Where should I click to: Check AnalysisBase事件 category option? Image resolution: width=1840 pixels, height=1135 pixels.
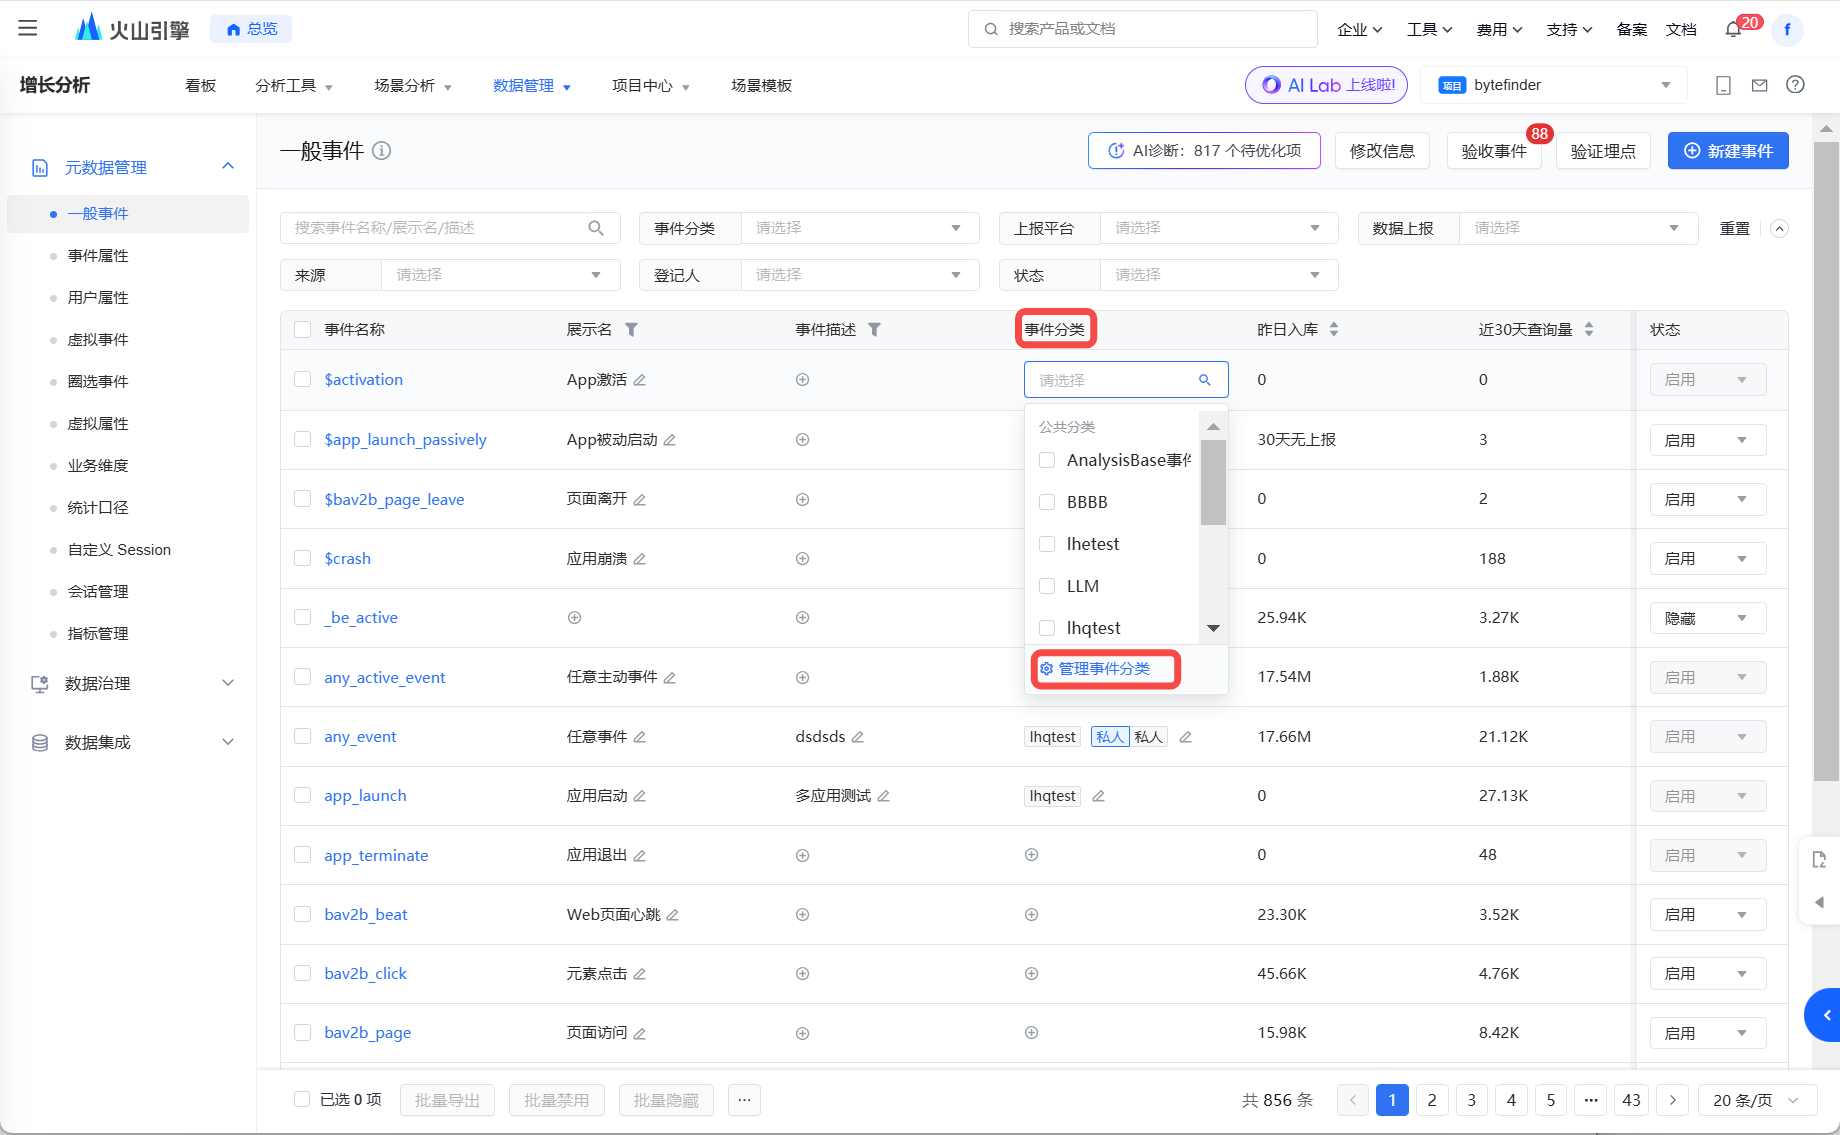[x=1047, y=460]
